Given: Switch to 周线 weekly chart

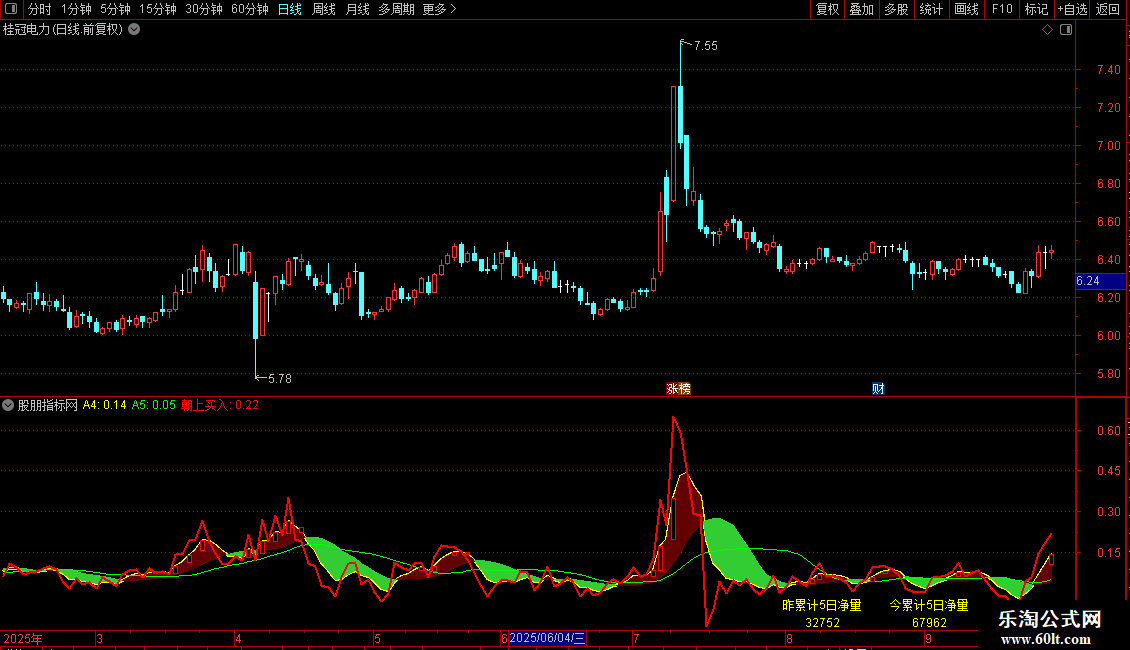Looking at the screenshot, I should tap(324, 9).
